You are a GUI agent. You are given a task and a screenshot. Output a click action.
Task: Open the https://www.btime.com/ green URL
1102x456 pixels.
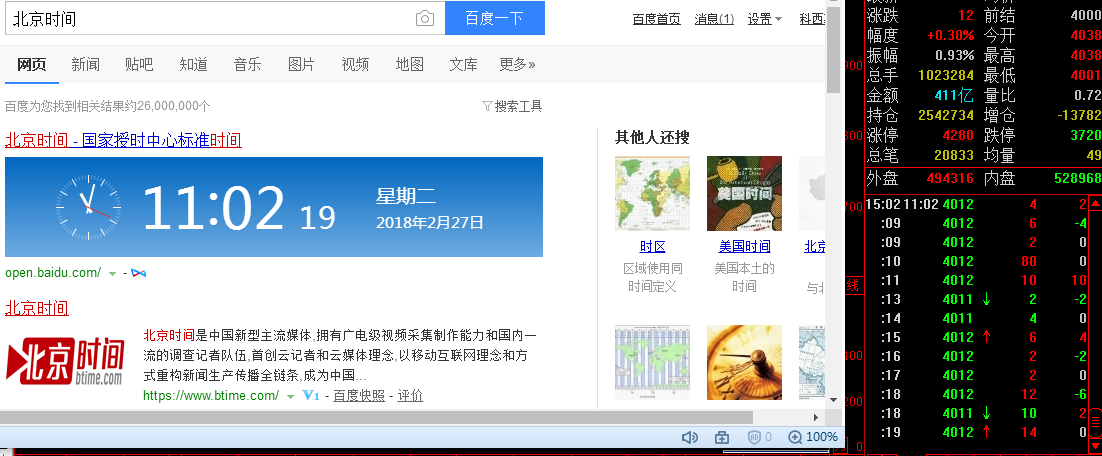pyautogui.click(x=211, y=396)
